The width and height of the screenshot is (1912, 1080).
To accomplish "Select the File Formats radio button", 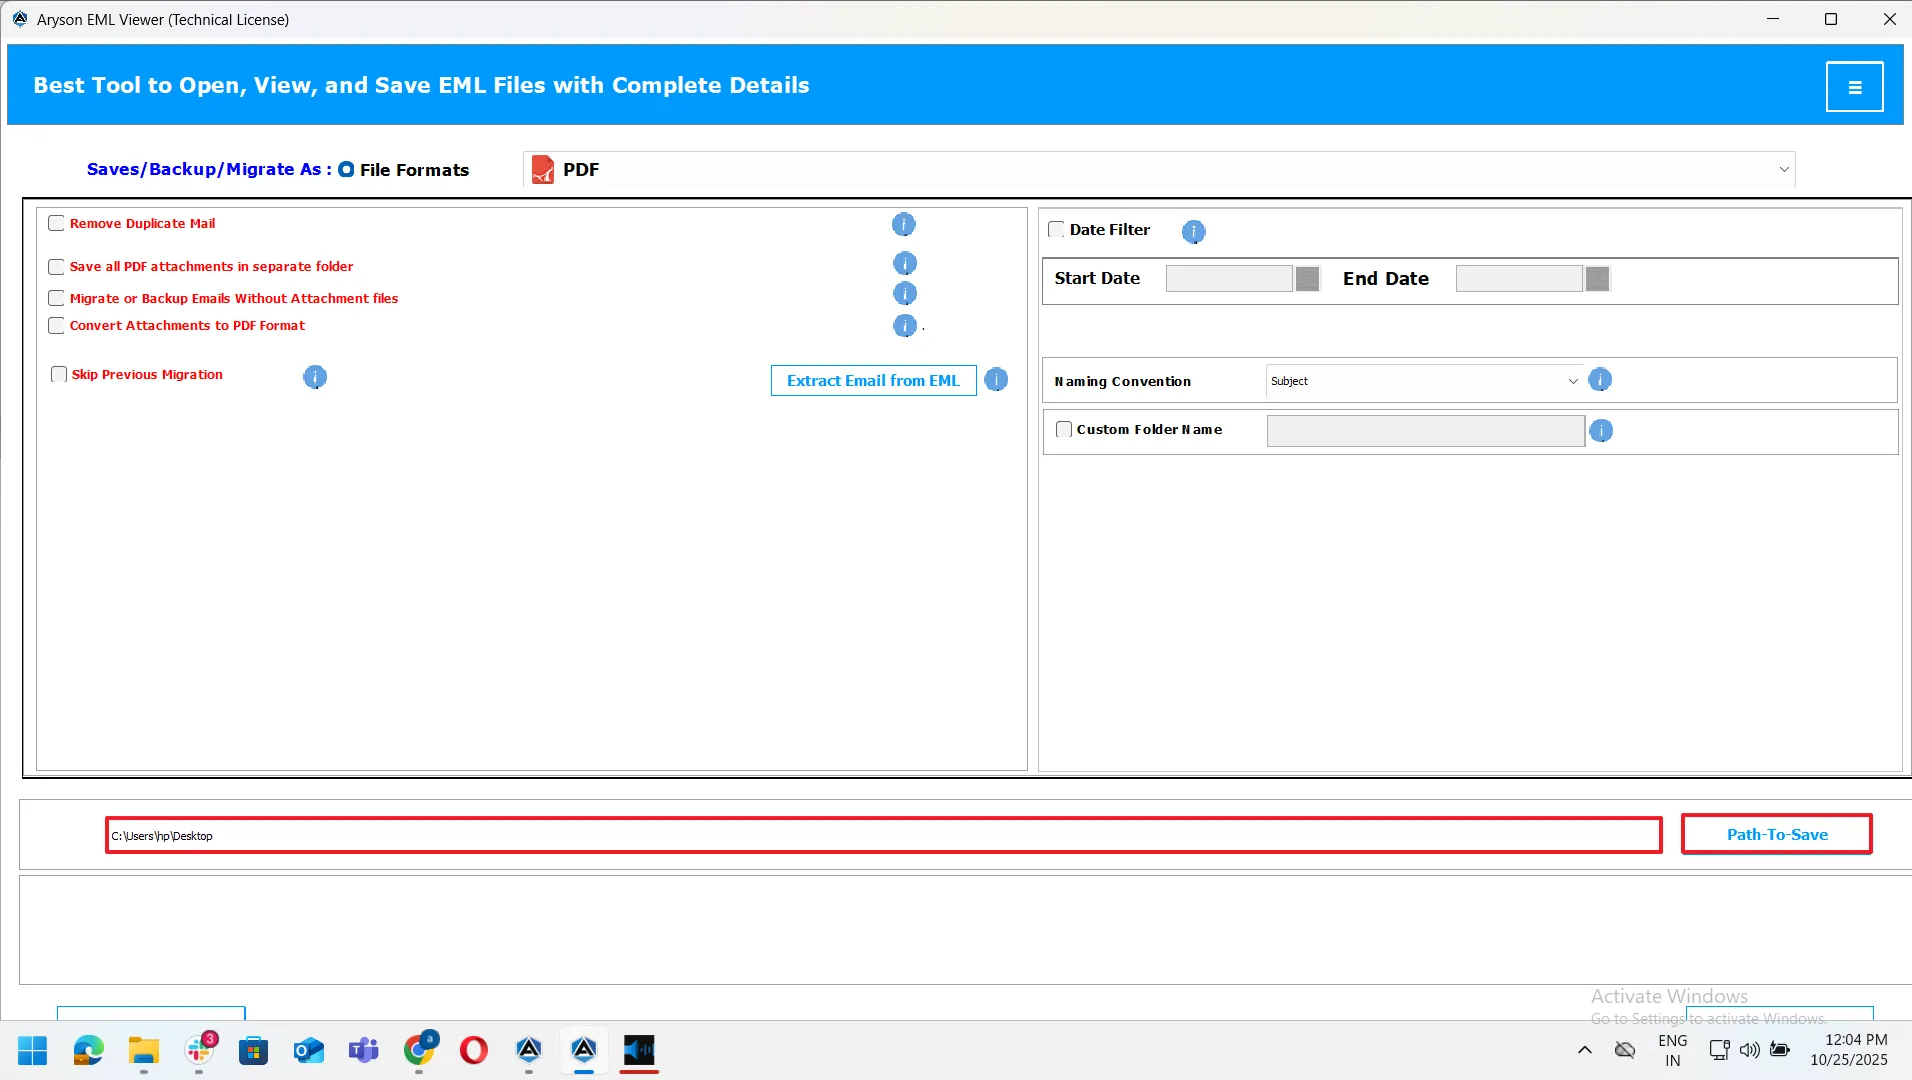I will (346, 170).
